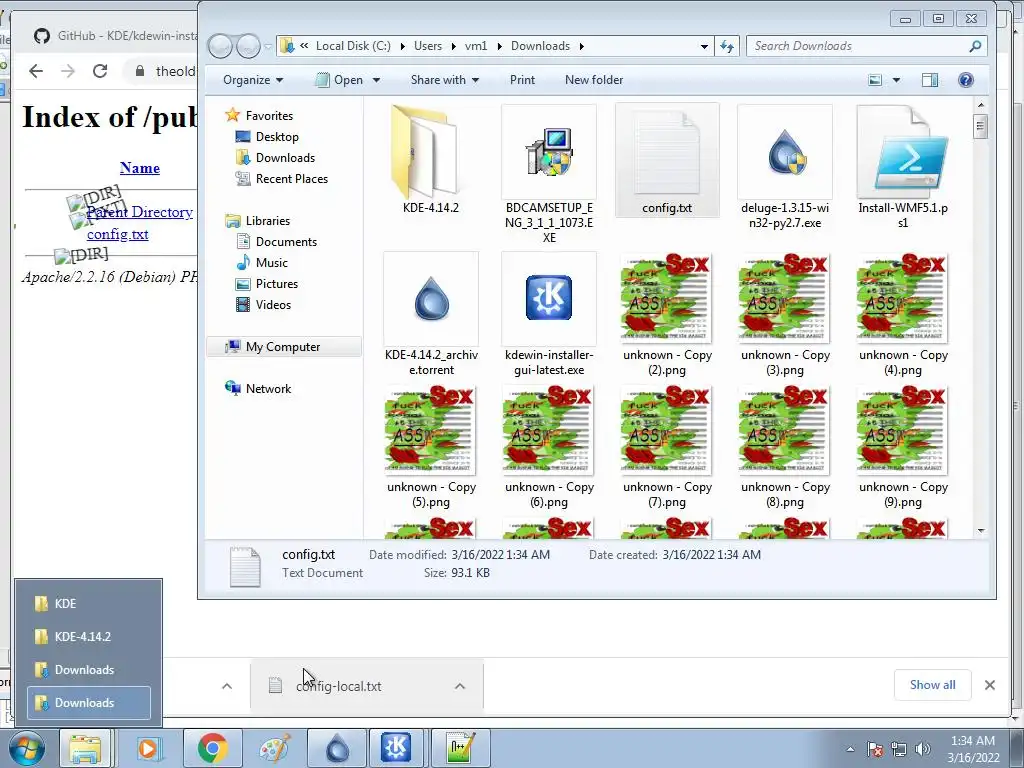Click change view icon in Explorer toolbar
This screenshot has width=1024, height=768.
click(875, 80)
